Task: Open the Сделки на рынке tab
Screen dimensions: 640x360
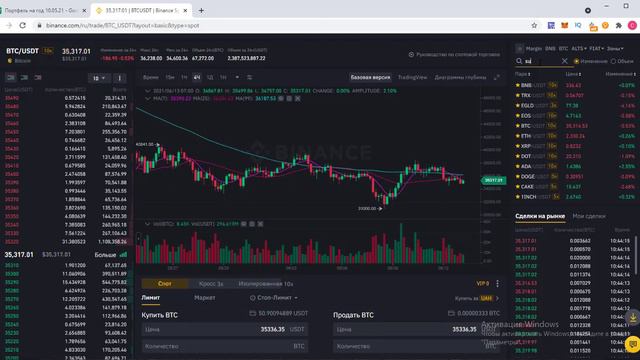Action: click(x=540, y=216)
